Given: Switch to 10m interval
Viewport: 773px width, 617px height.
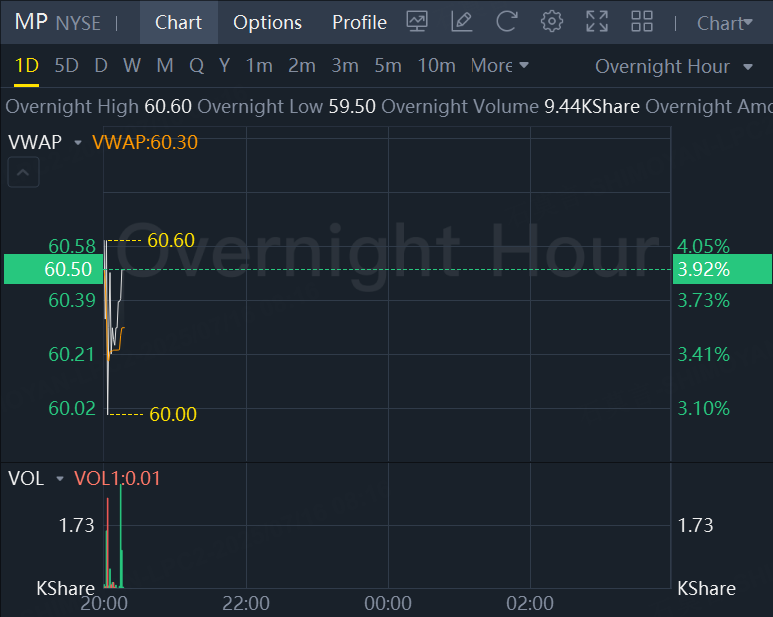Looking at the screenshot, I should [436, 66].
